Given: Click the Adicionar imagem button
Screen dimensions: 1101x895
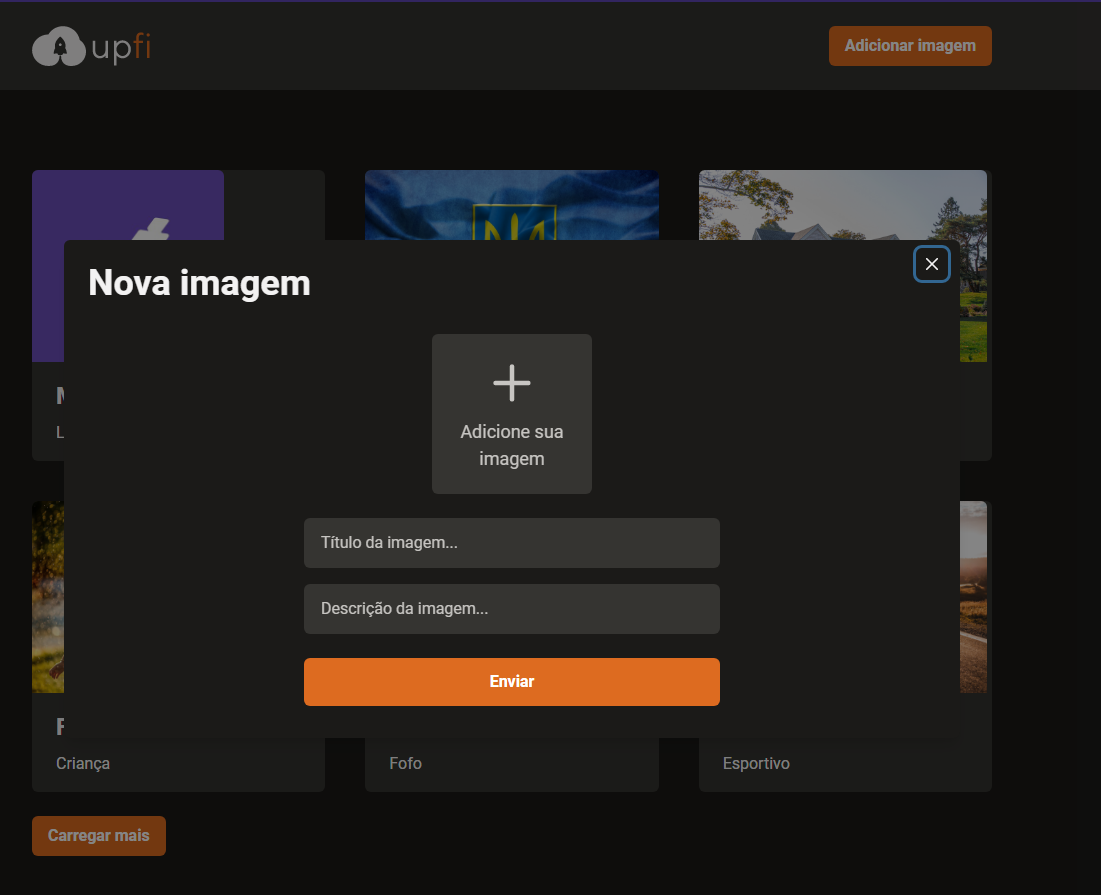Looking at the screenshot, I should (x=910, y=46).
